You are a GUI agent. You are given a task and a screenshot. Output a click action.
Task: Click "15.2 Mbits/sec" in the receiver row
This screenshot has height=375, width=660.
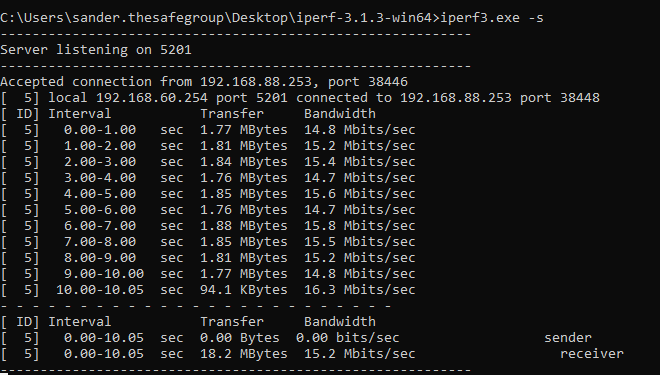point(360,354)
